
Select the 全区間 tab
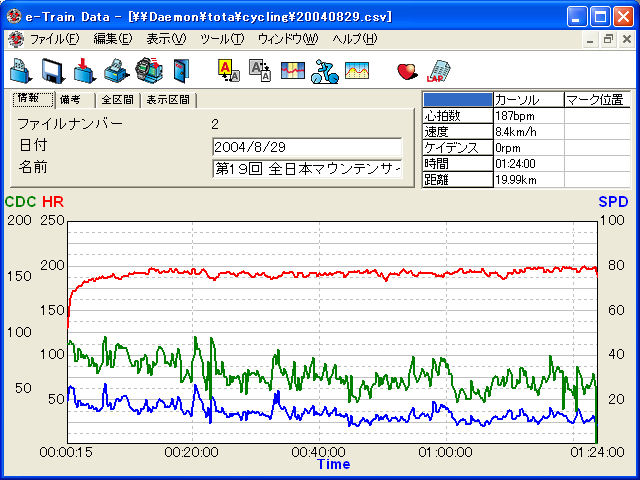[x=117, y=100]
